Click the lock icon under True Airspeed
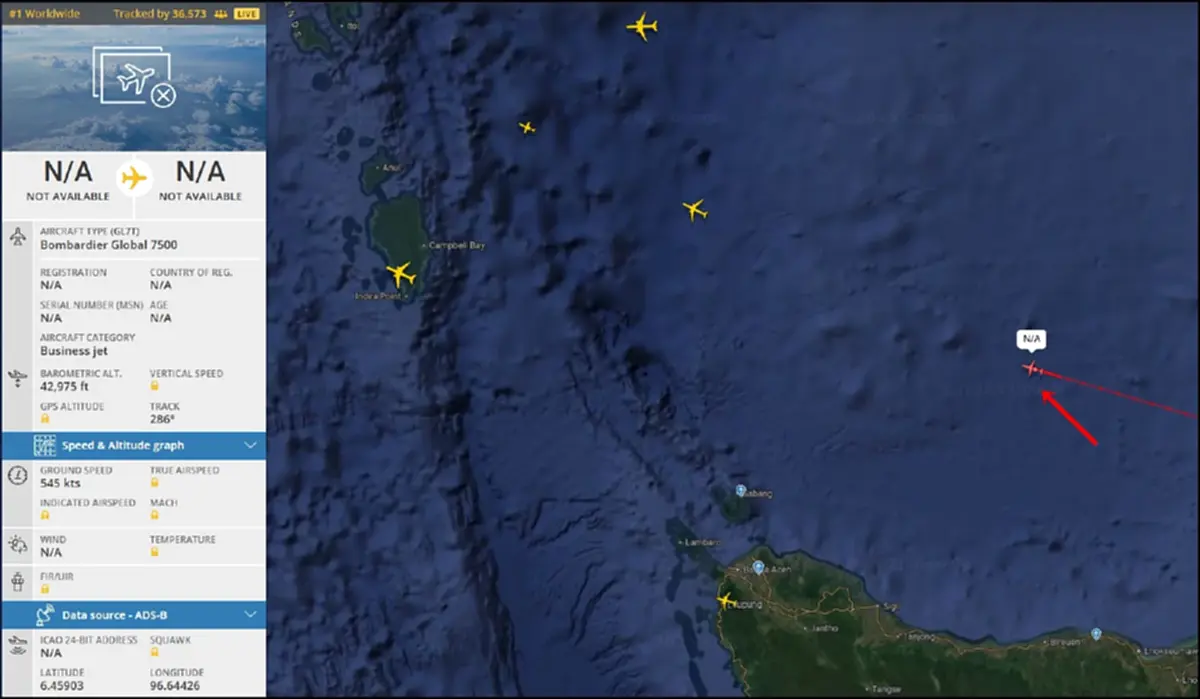This screenshot has width=1200, height=699. point(155,482)
